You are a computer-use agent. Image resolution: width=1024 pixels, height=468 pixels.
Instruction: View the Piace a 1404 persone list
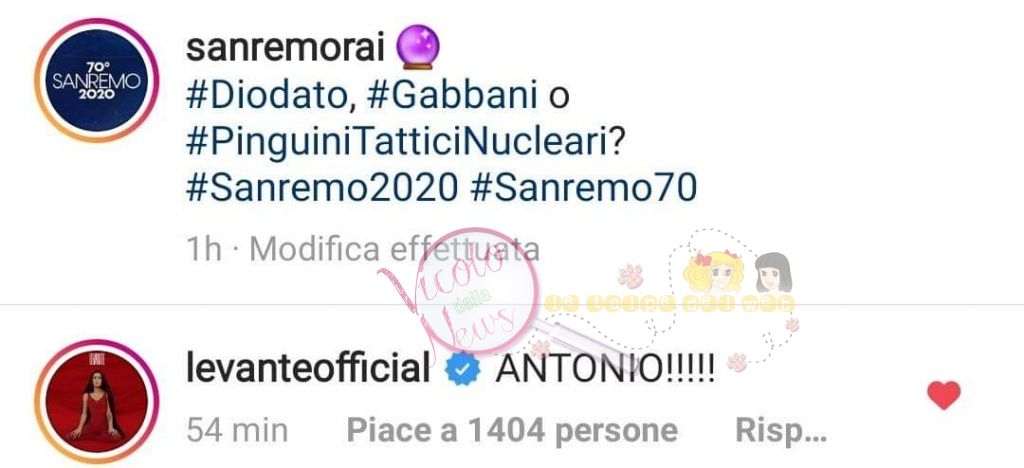512,430
